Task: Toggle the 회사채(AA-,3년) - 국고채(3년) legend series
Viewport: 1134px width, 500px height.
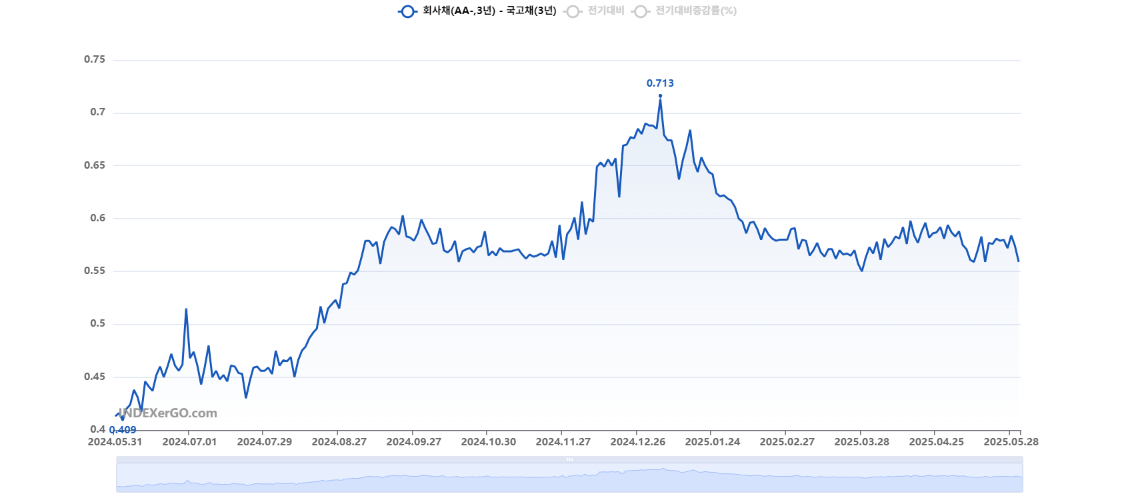Action: (477, 11)
